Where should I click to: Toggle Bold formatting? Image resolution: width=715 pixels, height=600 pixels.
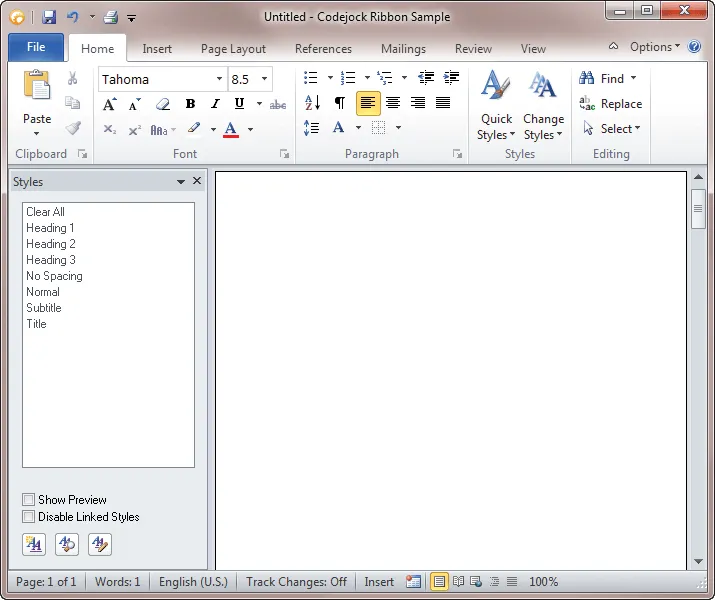191,104
